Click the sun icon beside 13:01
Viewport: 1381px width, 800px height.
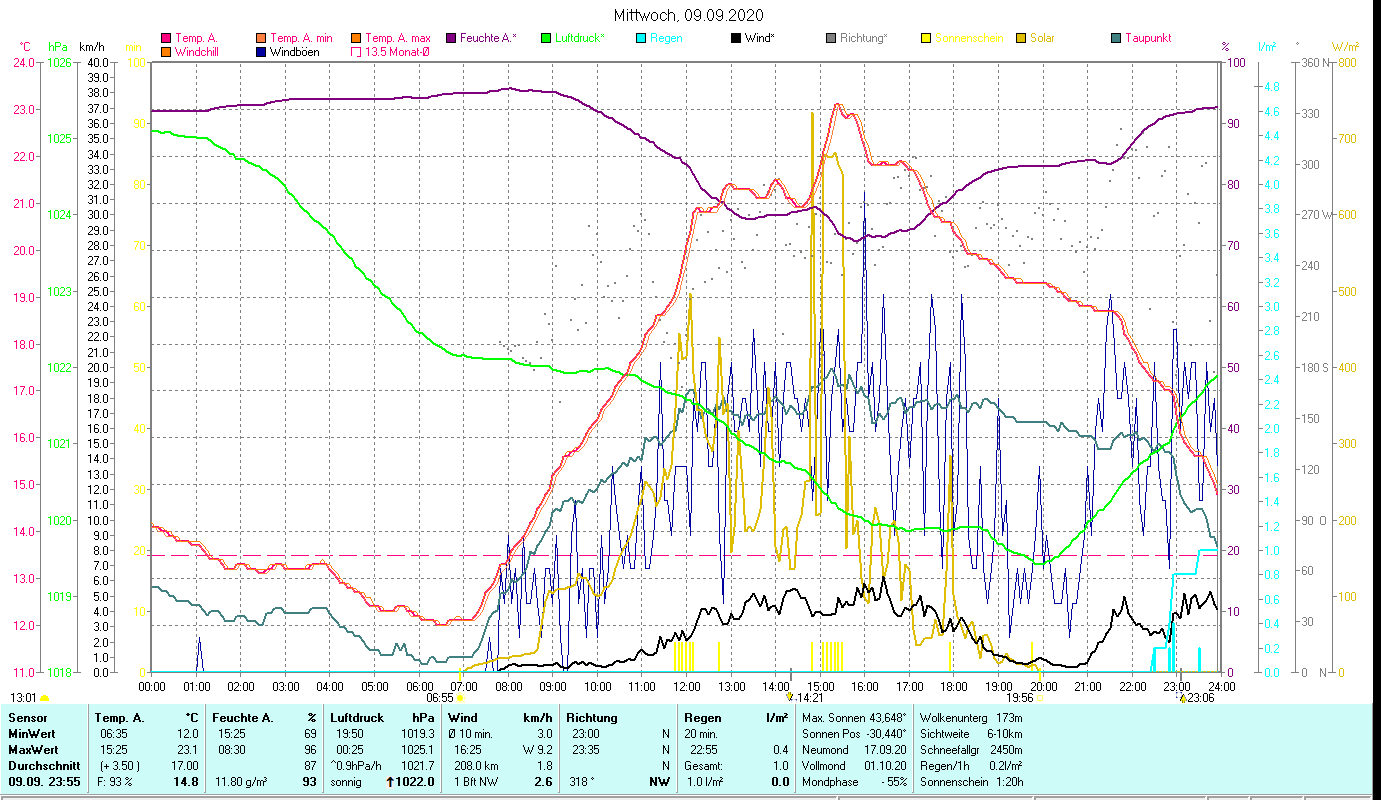click(44, 698)
